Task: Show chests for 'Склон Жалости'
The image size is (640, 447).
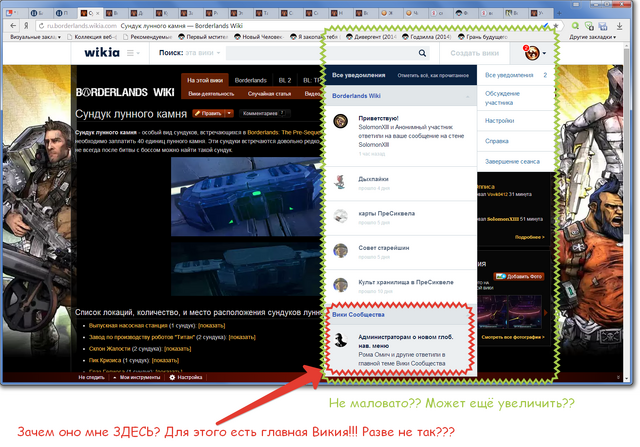Action: click(x=178, y=349)
